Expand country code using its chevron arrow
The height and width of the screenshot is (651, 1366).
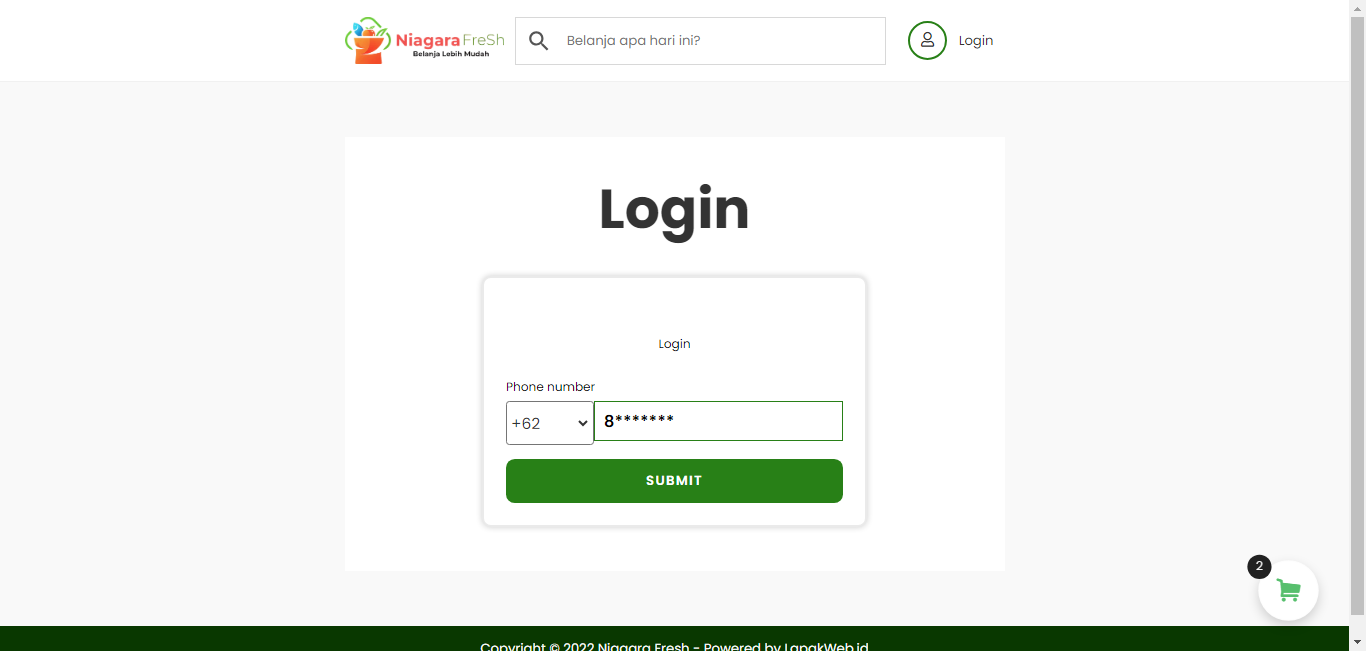583,424
